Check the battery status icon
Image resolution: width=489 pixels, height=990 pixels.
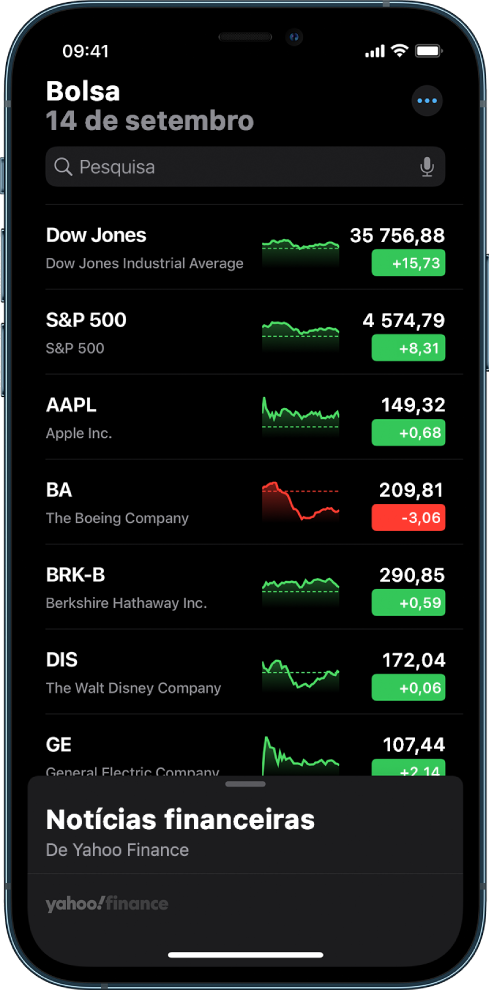(429, 51)
